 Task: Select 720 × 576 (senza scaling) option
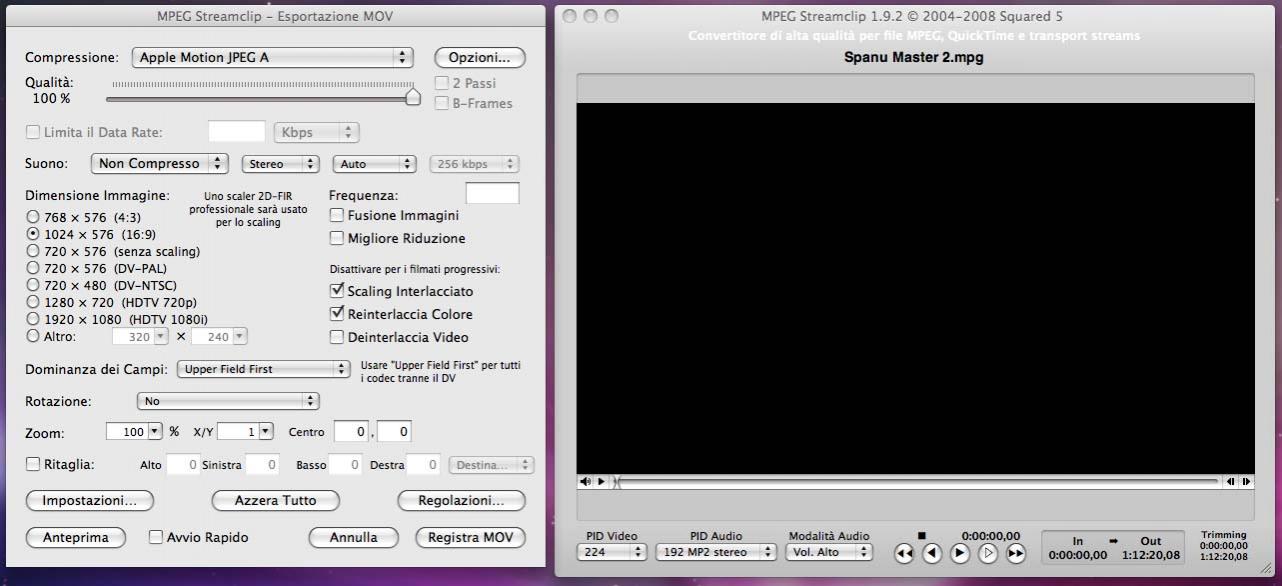33,251
